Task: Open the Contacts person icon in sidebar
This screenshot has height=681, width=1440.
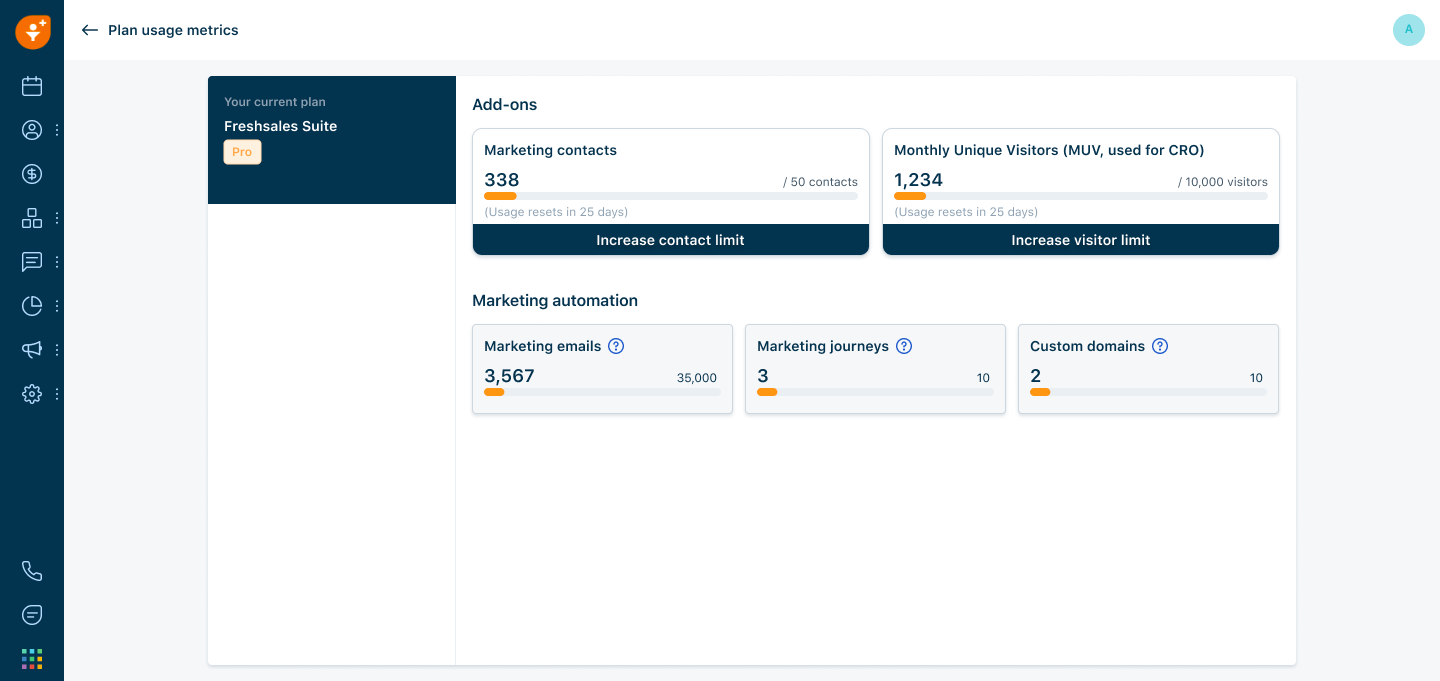Action: pos(32,130)
